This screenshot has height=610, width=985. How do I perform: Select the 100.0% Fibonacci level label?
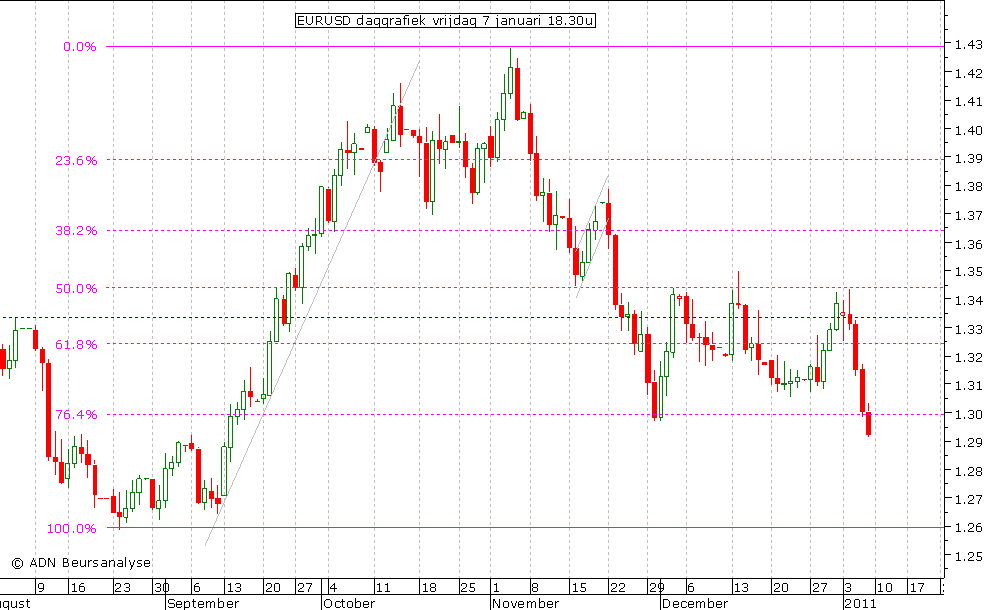point(72,529)
